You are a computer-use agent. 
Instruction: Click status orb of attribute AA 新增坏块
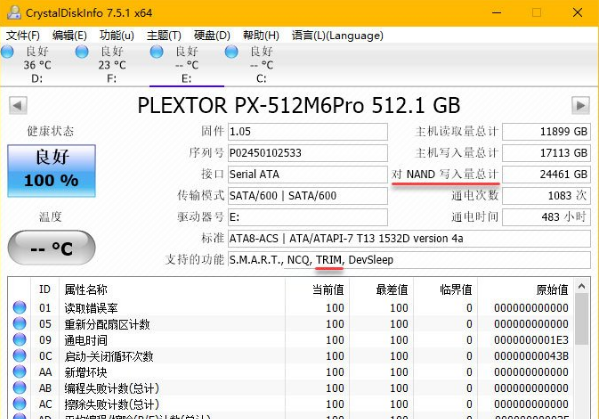[x=19, y=372]
